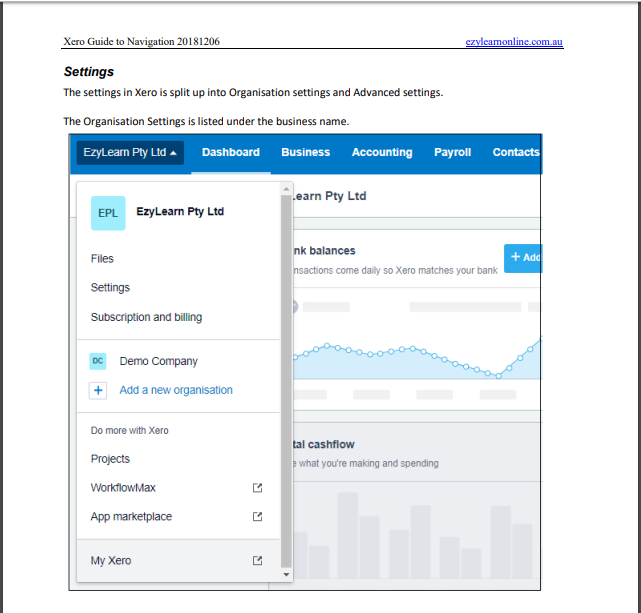Open Settings from the organisation menu
The image size is (641, 613).
[110, 288]
